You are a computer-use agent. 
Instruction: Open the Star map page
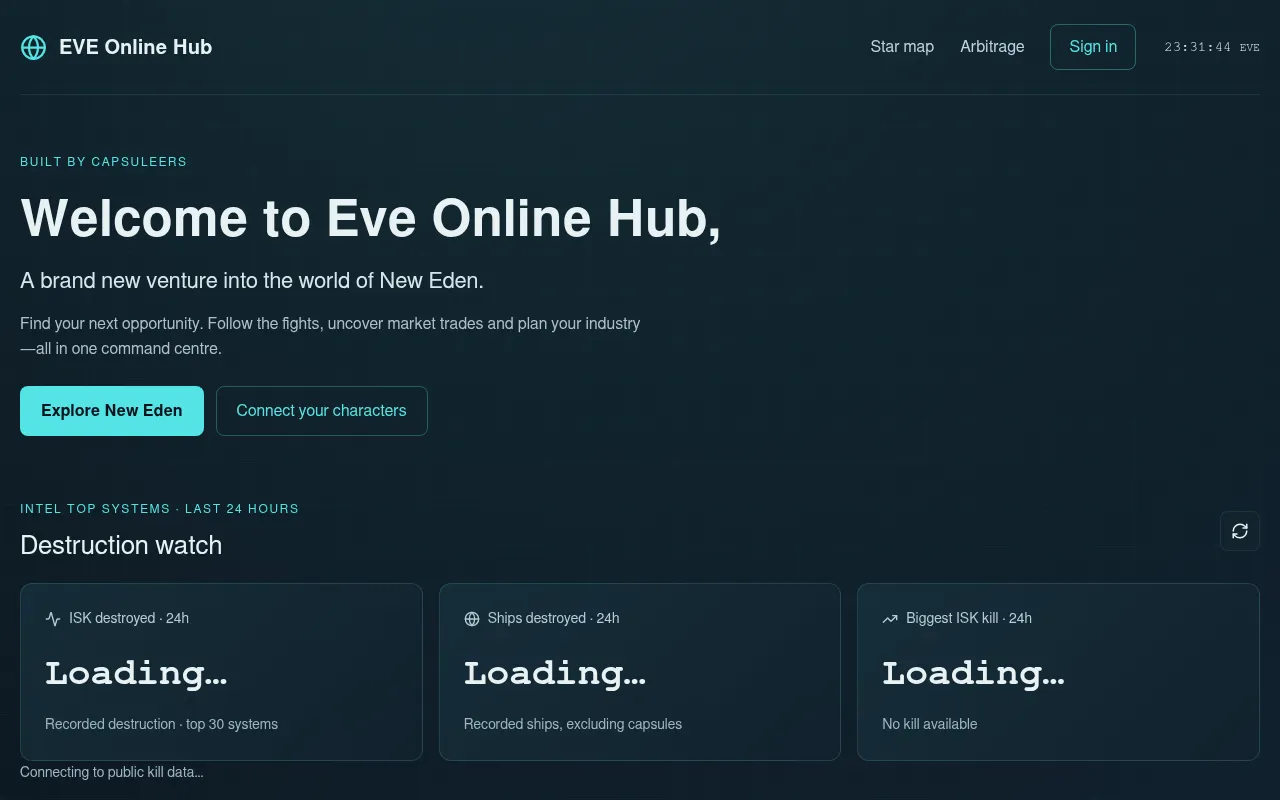tap(902, 47)
